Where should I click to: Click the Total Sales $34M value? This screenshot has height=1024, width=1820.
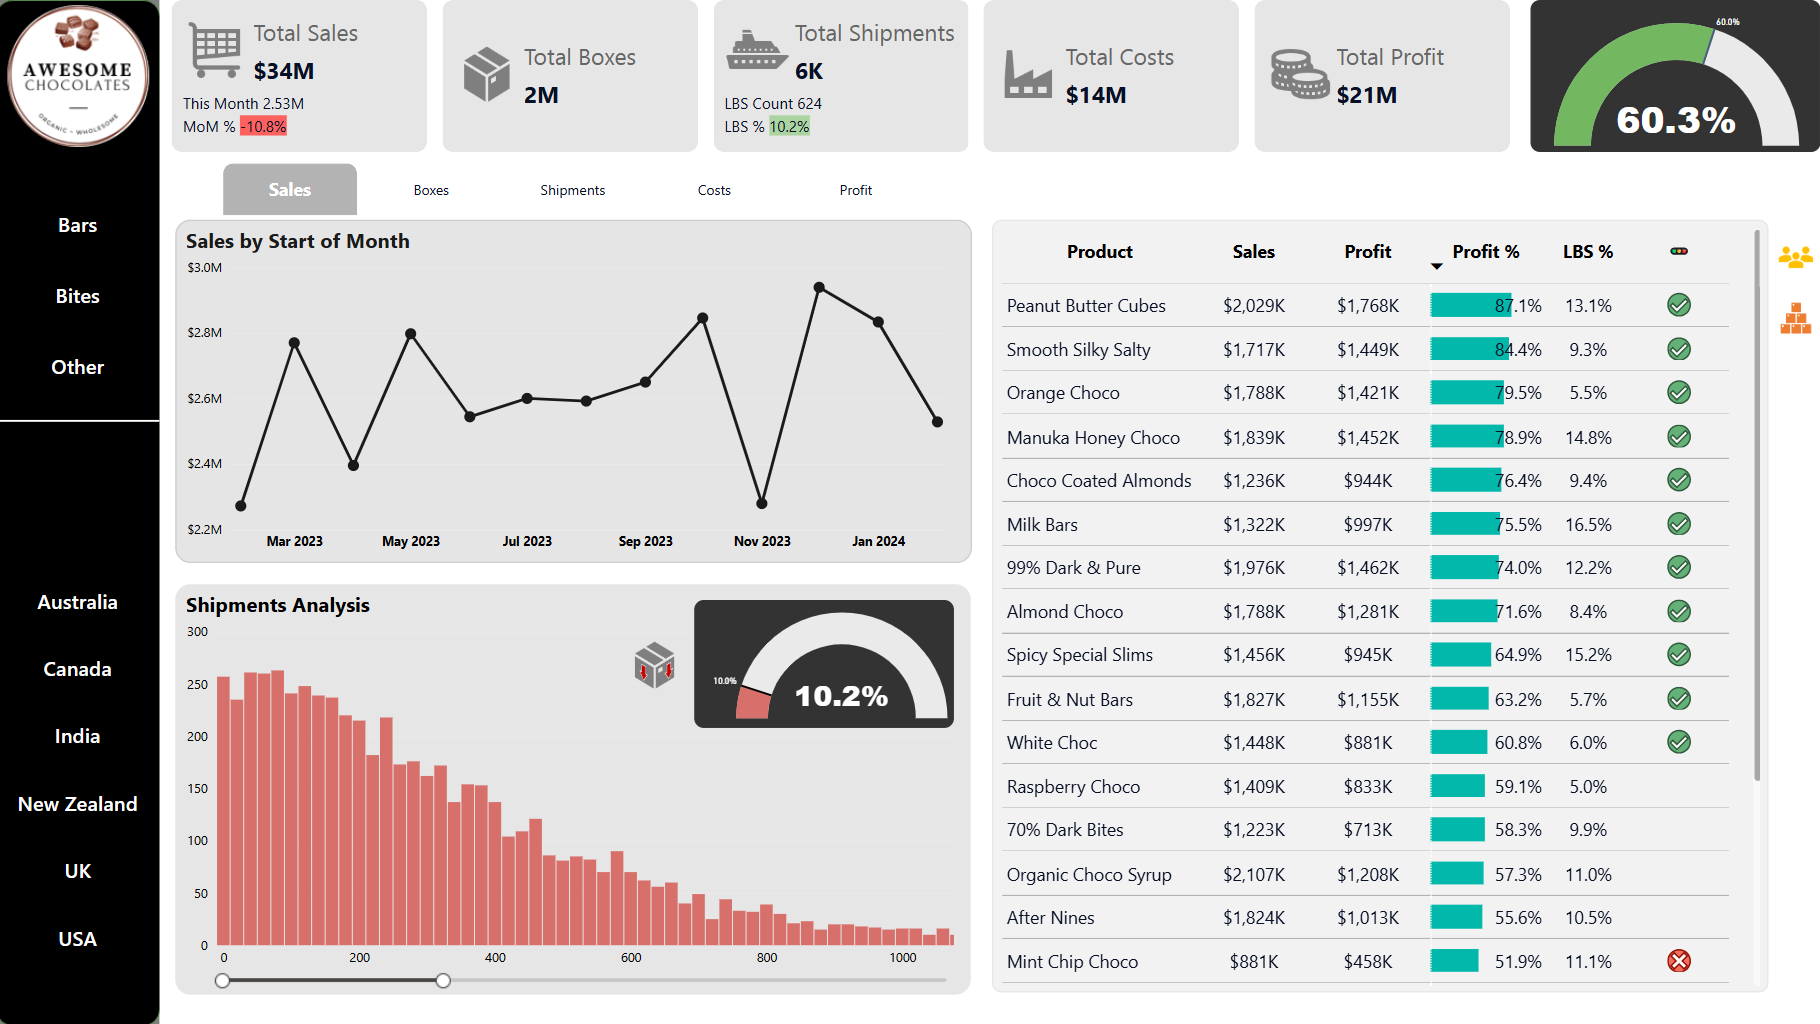[x=284, y=71]
